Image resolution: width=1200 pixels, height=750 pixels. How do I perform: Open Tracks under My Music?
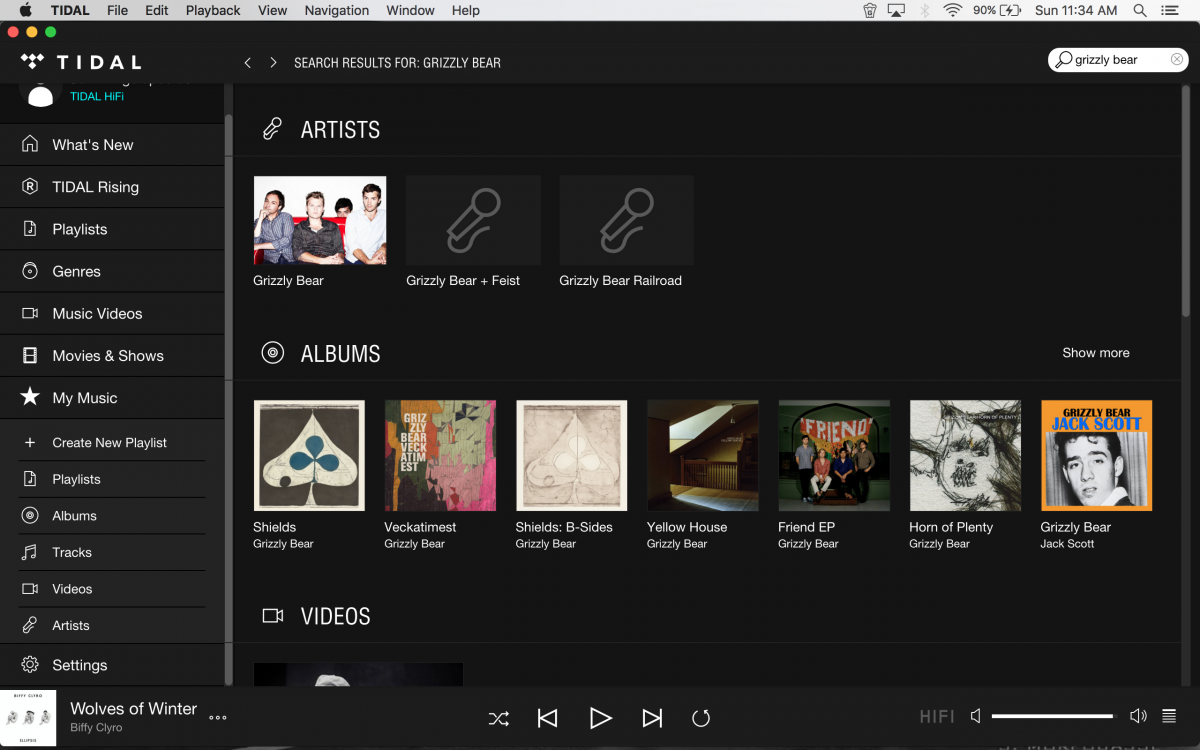tap(112, 552)
